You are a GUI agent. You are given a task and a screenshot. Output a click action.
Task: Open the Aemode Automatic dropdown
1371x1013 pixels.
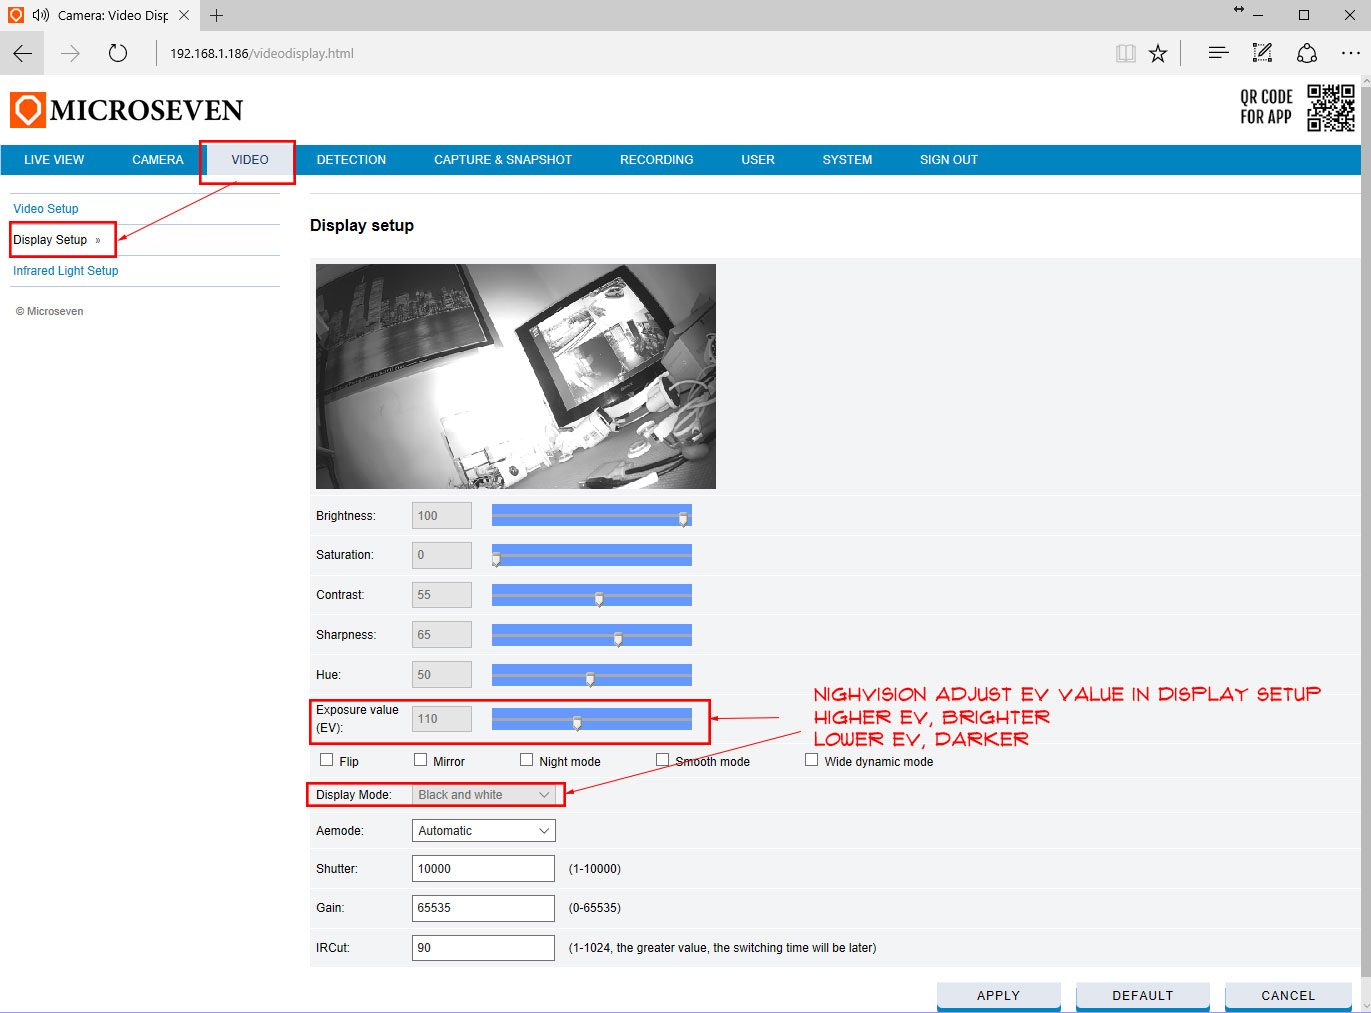point(483,831)
